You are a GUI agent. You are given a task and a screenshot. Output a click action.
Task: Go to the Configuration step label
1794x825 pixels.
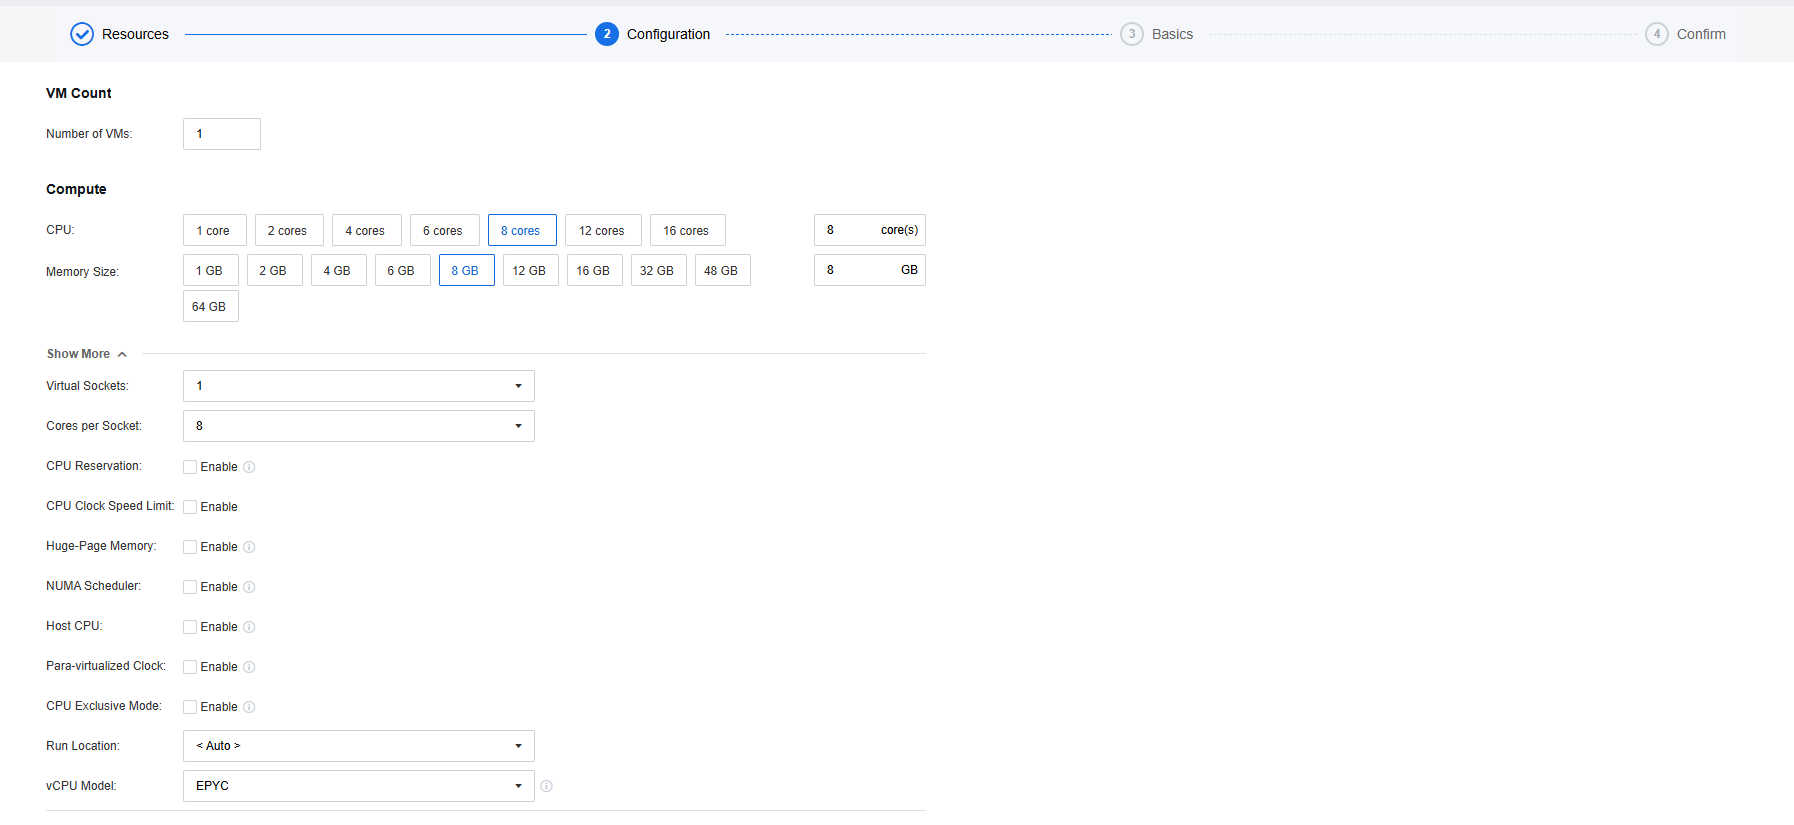click(668, 34)
